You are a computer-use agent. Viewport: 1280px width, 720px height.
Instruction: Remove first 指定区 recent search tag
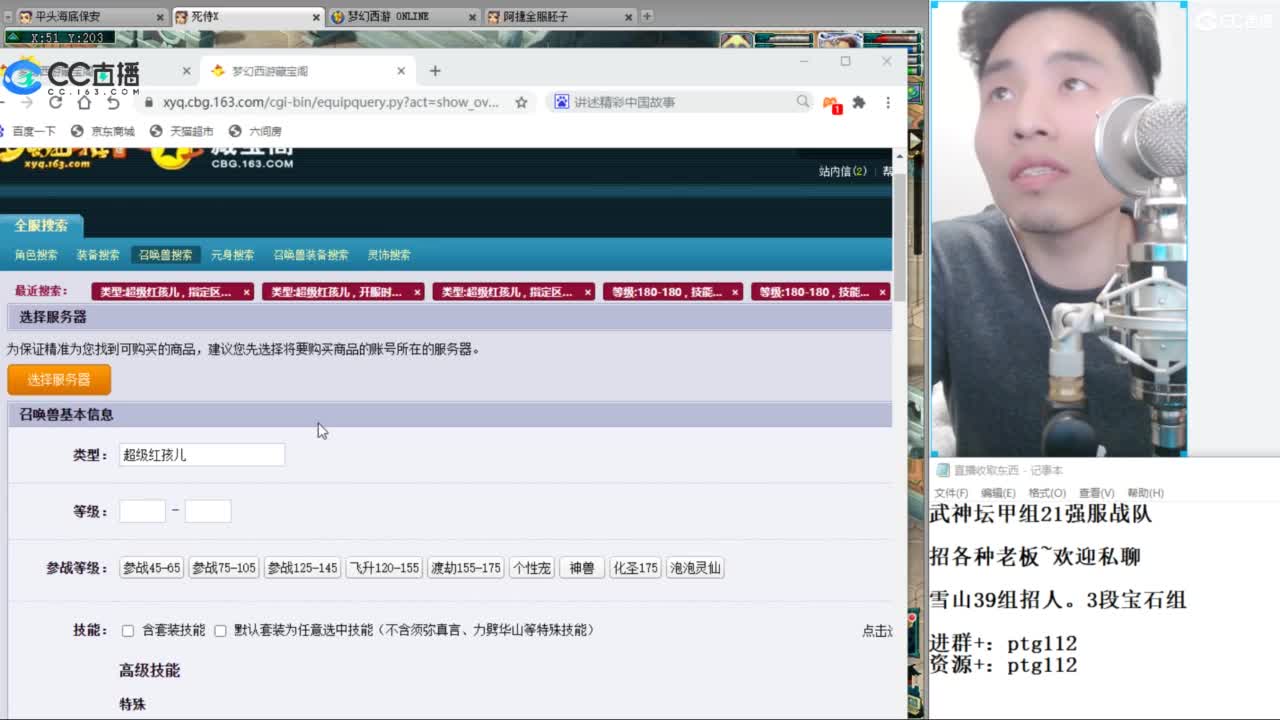tap(246, 292)
